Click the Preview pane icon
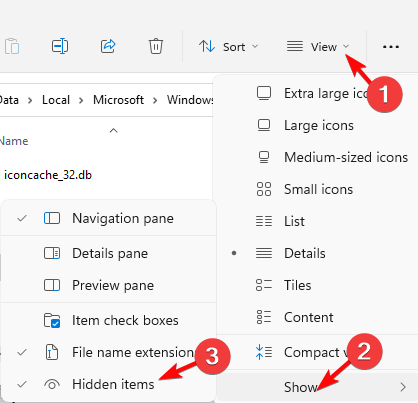Image resolution: width=418 pixels, height=403 pixels. click(x=52, y=285)
